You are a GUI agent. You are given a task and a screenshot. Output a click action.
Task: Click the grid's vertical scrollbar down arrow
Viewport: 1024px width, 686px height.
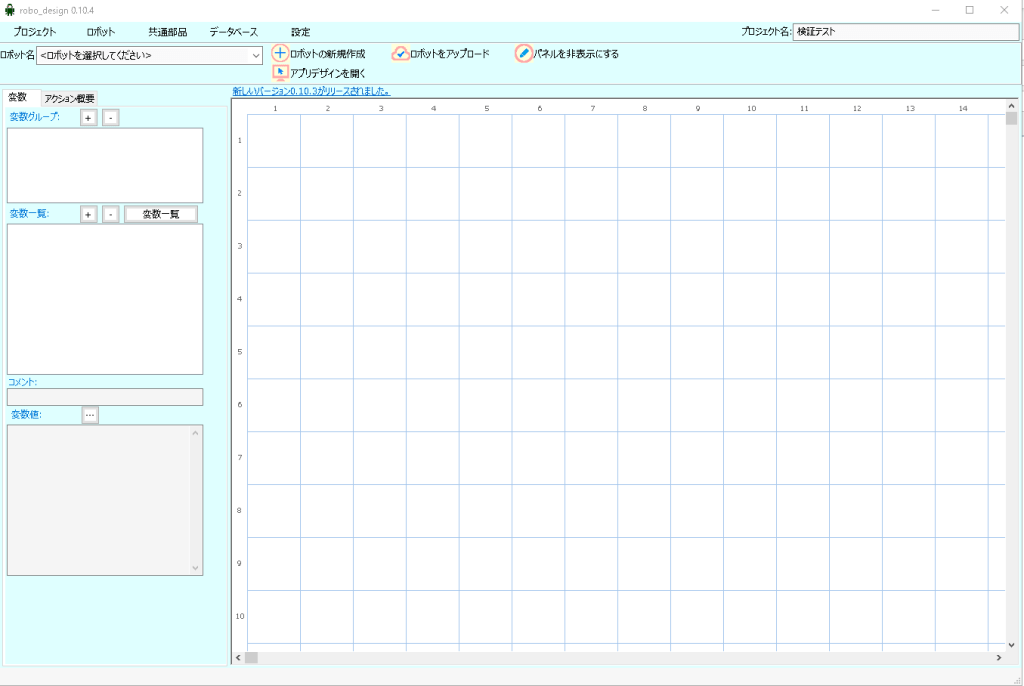1011,645
